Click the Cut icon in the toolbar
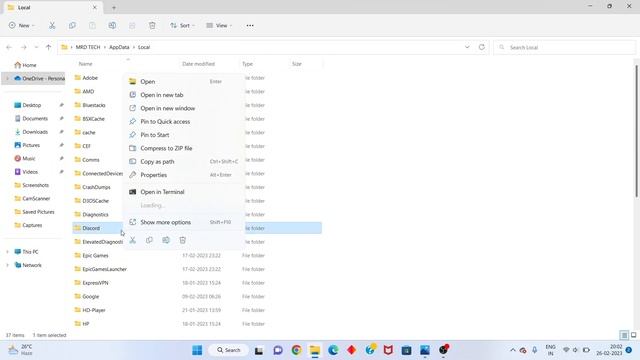640x360 pixels. pos(52,25)
